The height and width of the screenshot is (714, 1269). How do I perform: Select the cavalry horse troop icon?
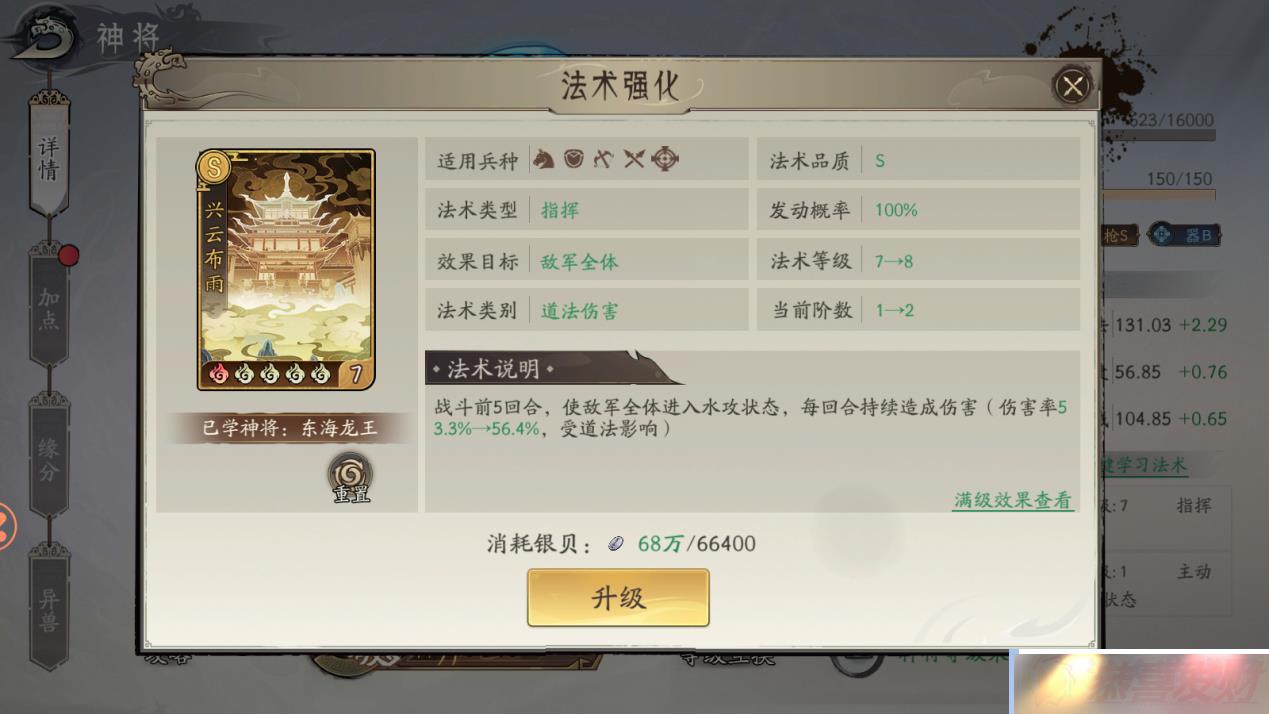coord(542,159)
